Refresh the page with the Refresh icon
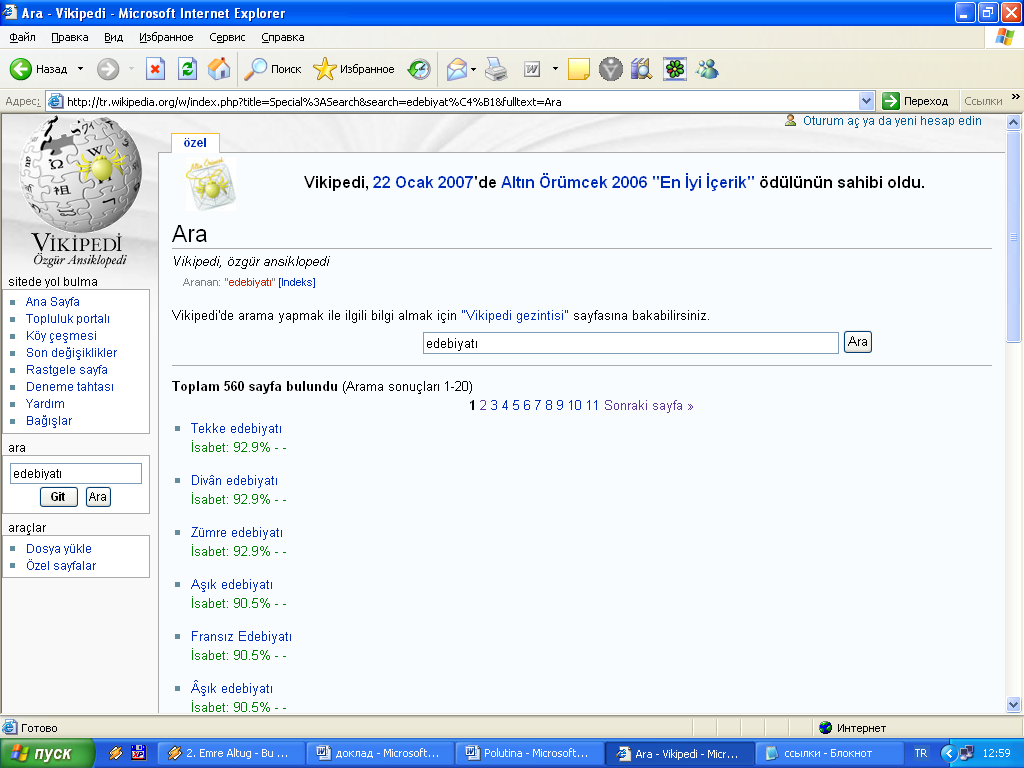 pyautogui.click(x=187, y=69)
